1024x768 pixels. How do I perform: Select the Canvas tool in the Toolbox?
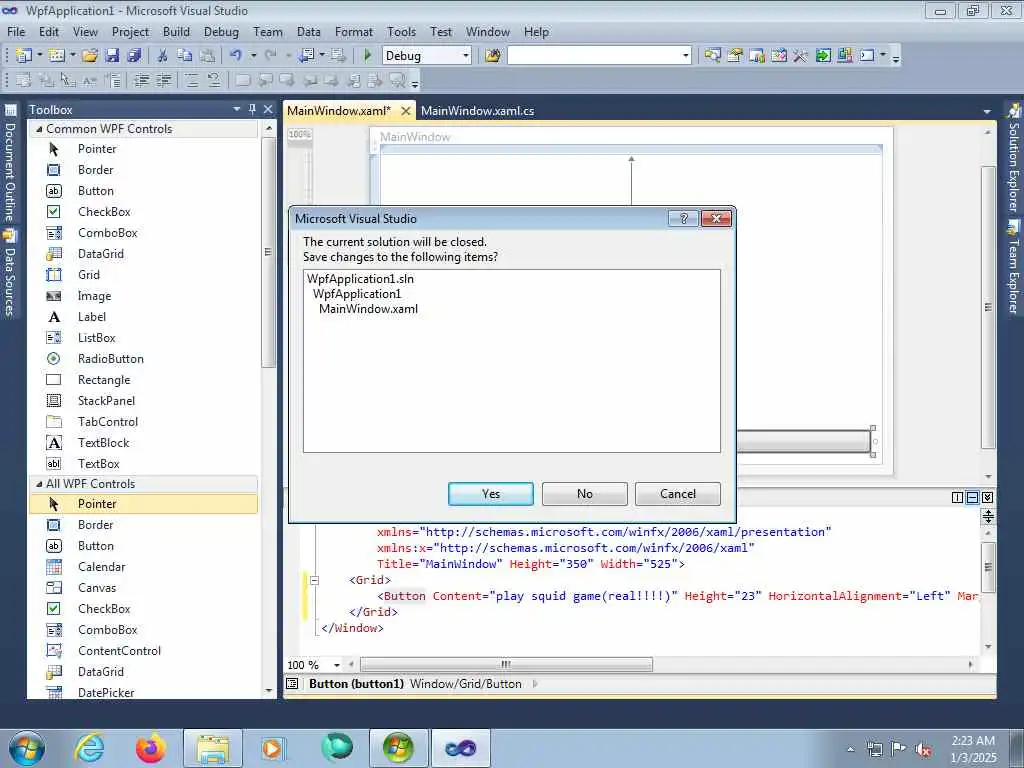(x=144, y=588)
